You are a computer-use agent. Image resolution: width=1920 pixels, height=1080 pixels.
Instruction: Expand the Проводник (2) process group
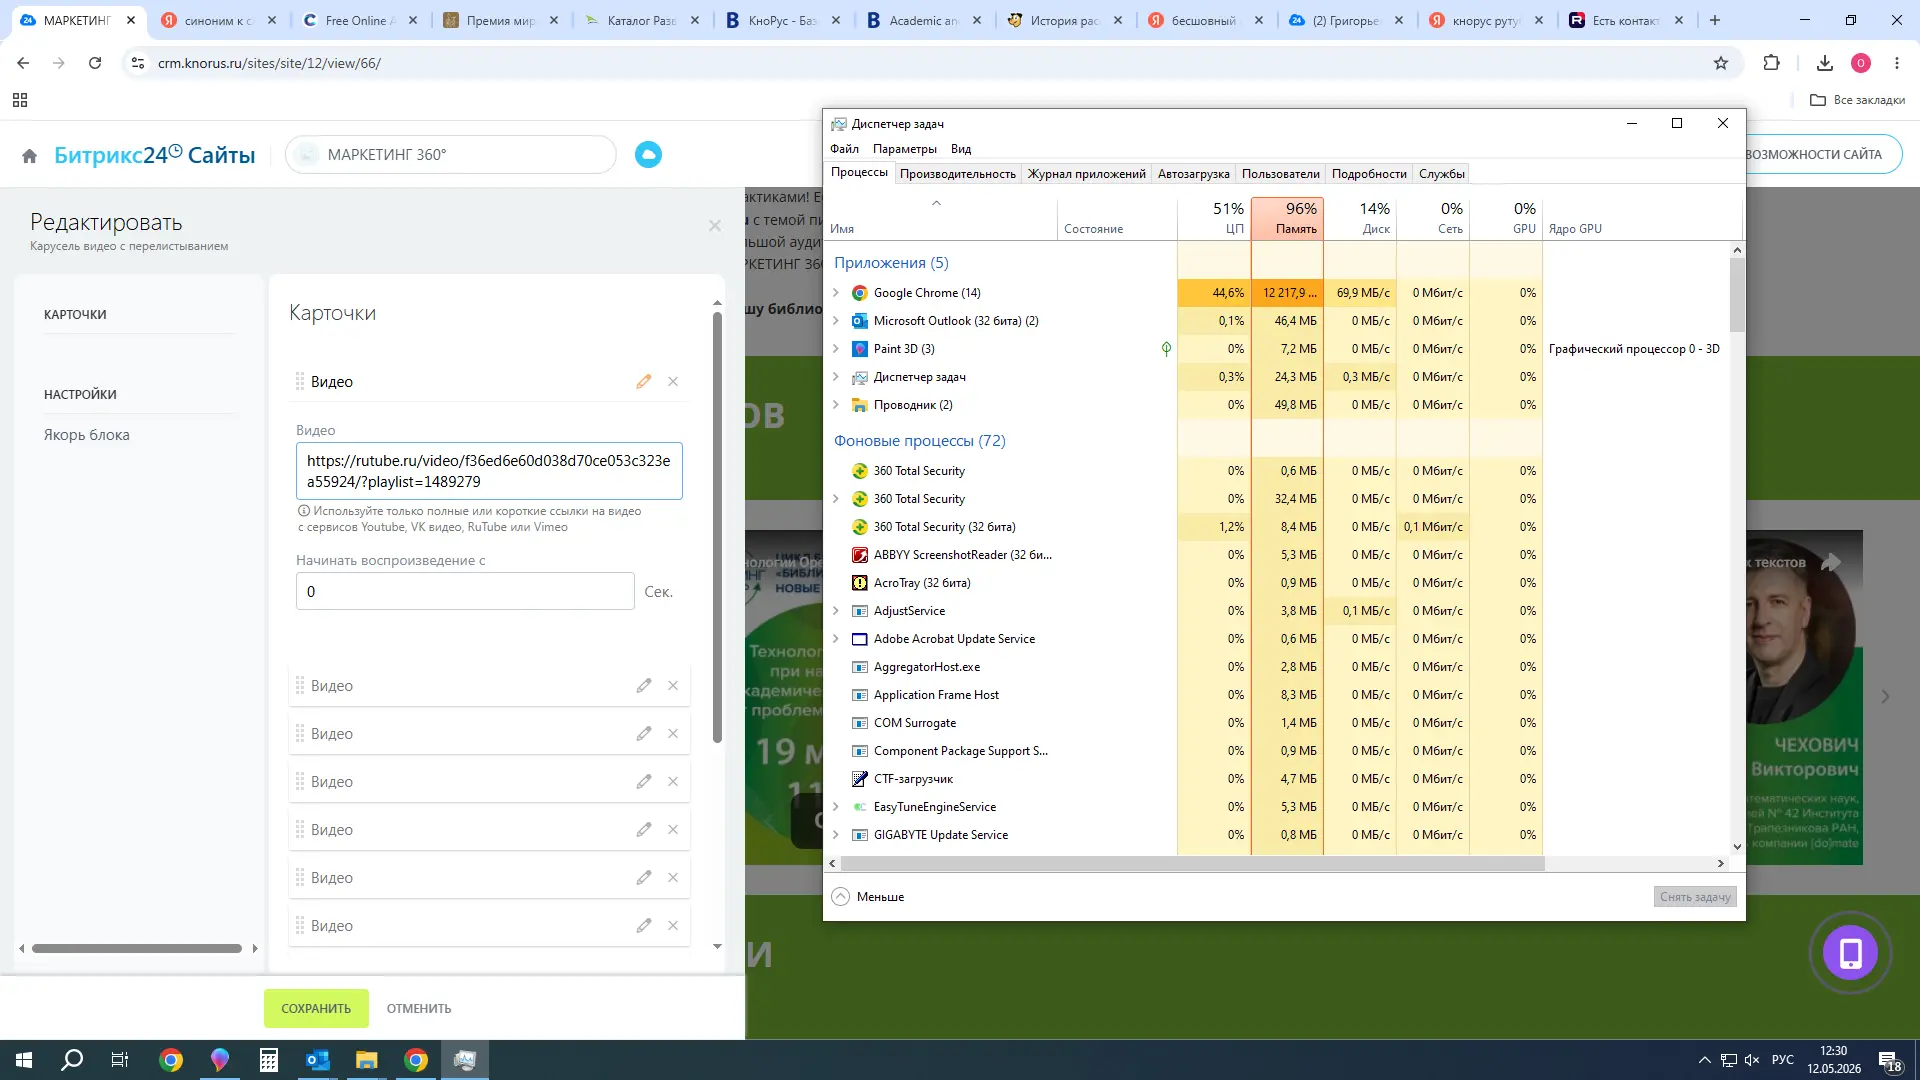[x=836, y=405]
